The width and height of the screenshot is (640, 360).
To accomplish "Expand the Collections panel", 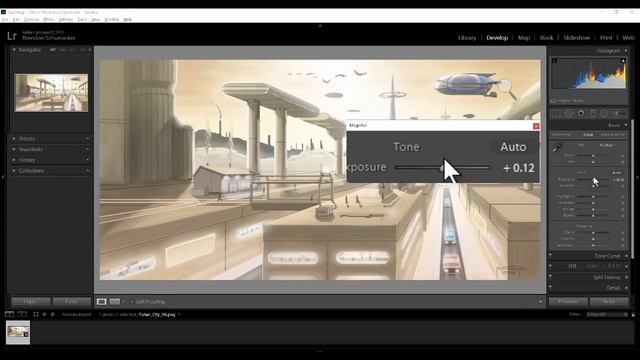I will (14, 171).
